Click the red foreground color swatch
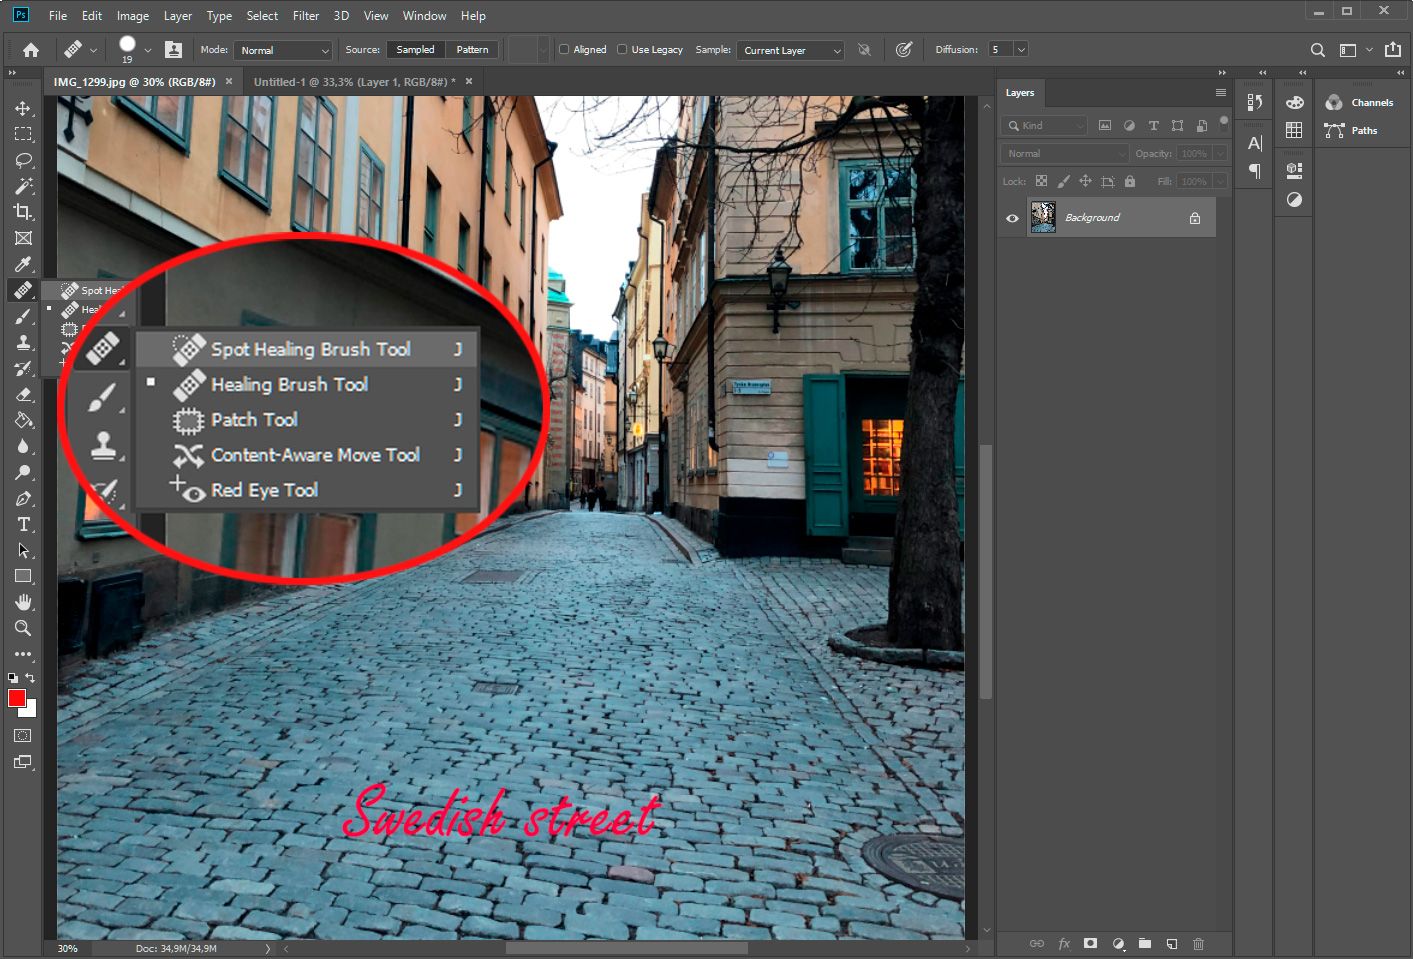The width and height of the screenshot is (1413, 959). point(17,698)
